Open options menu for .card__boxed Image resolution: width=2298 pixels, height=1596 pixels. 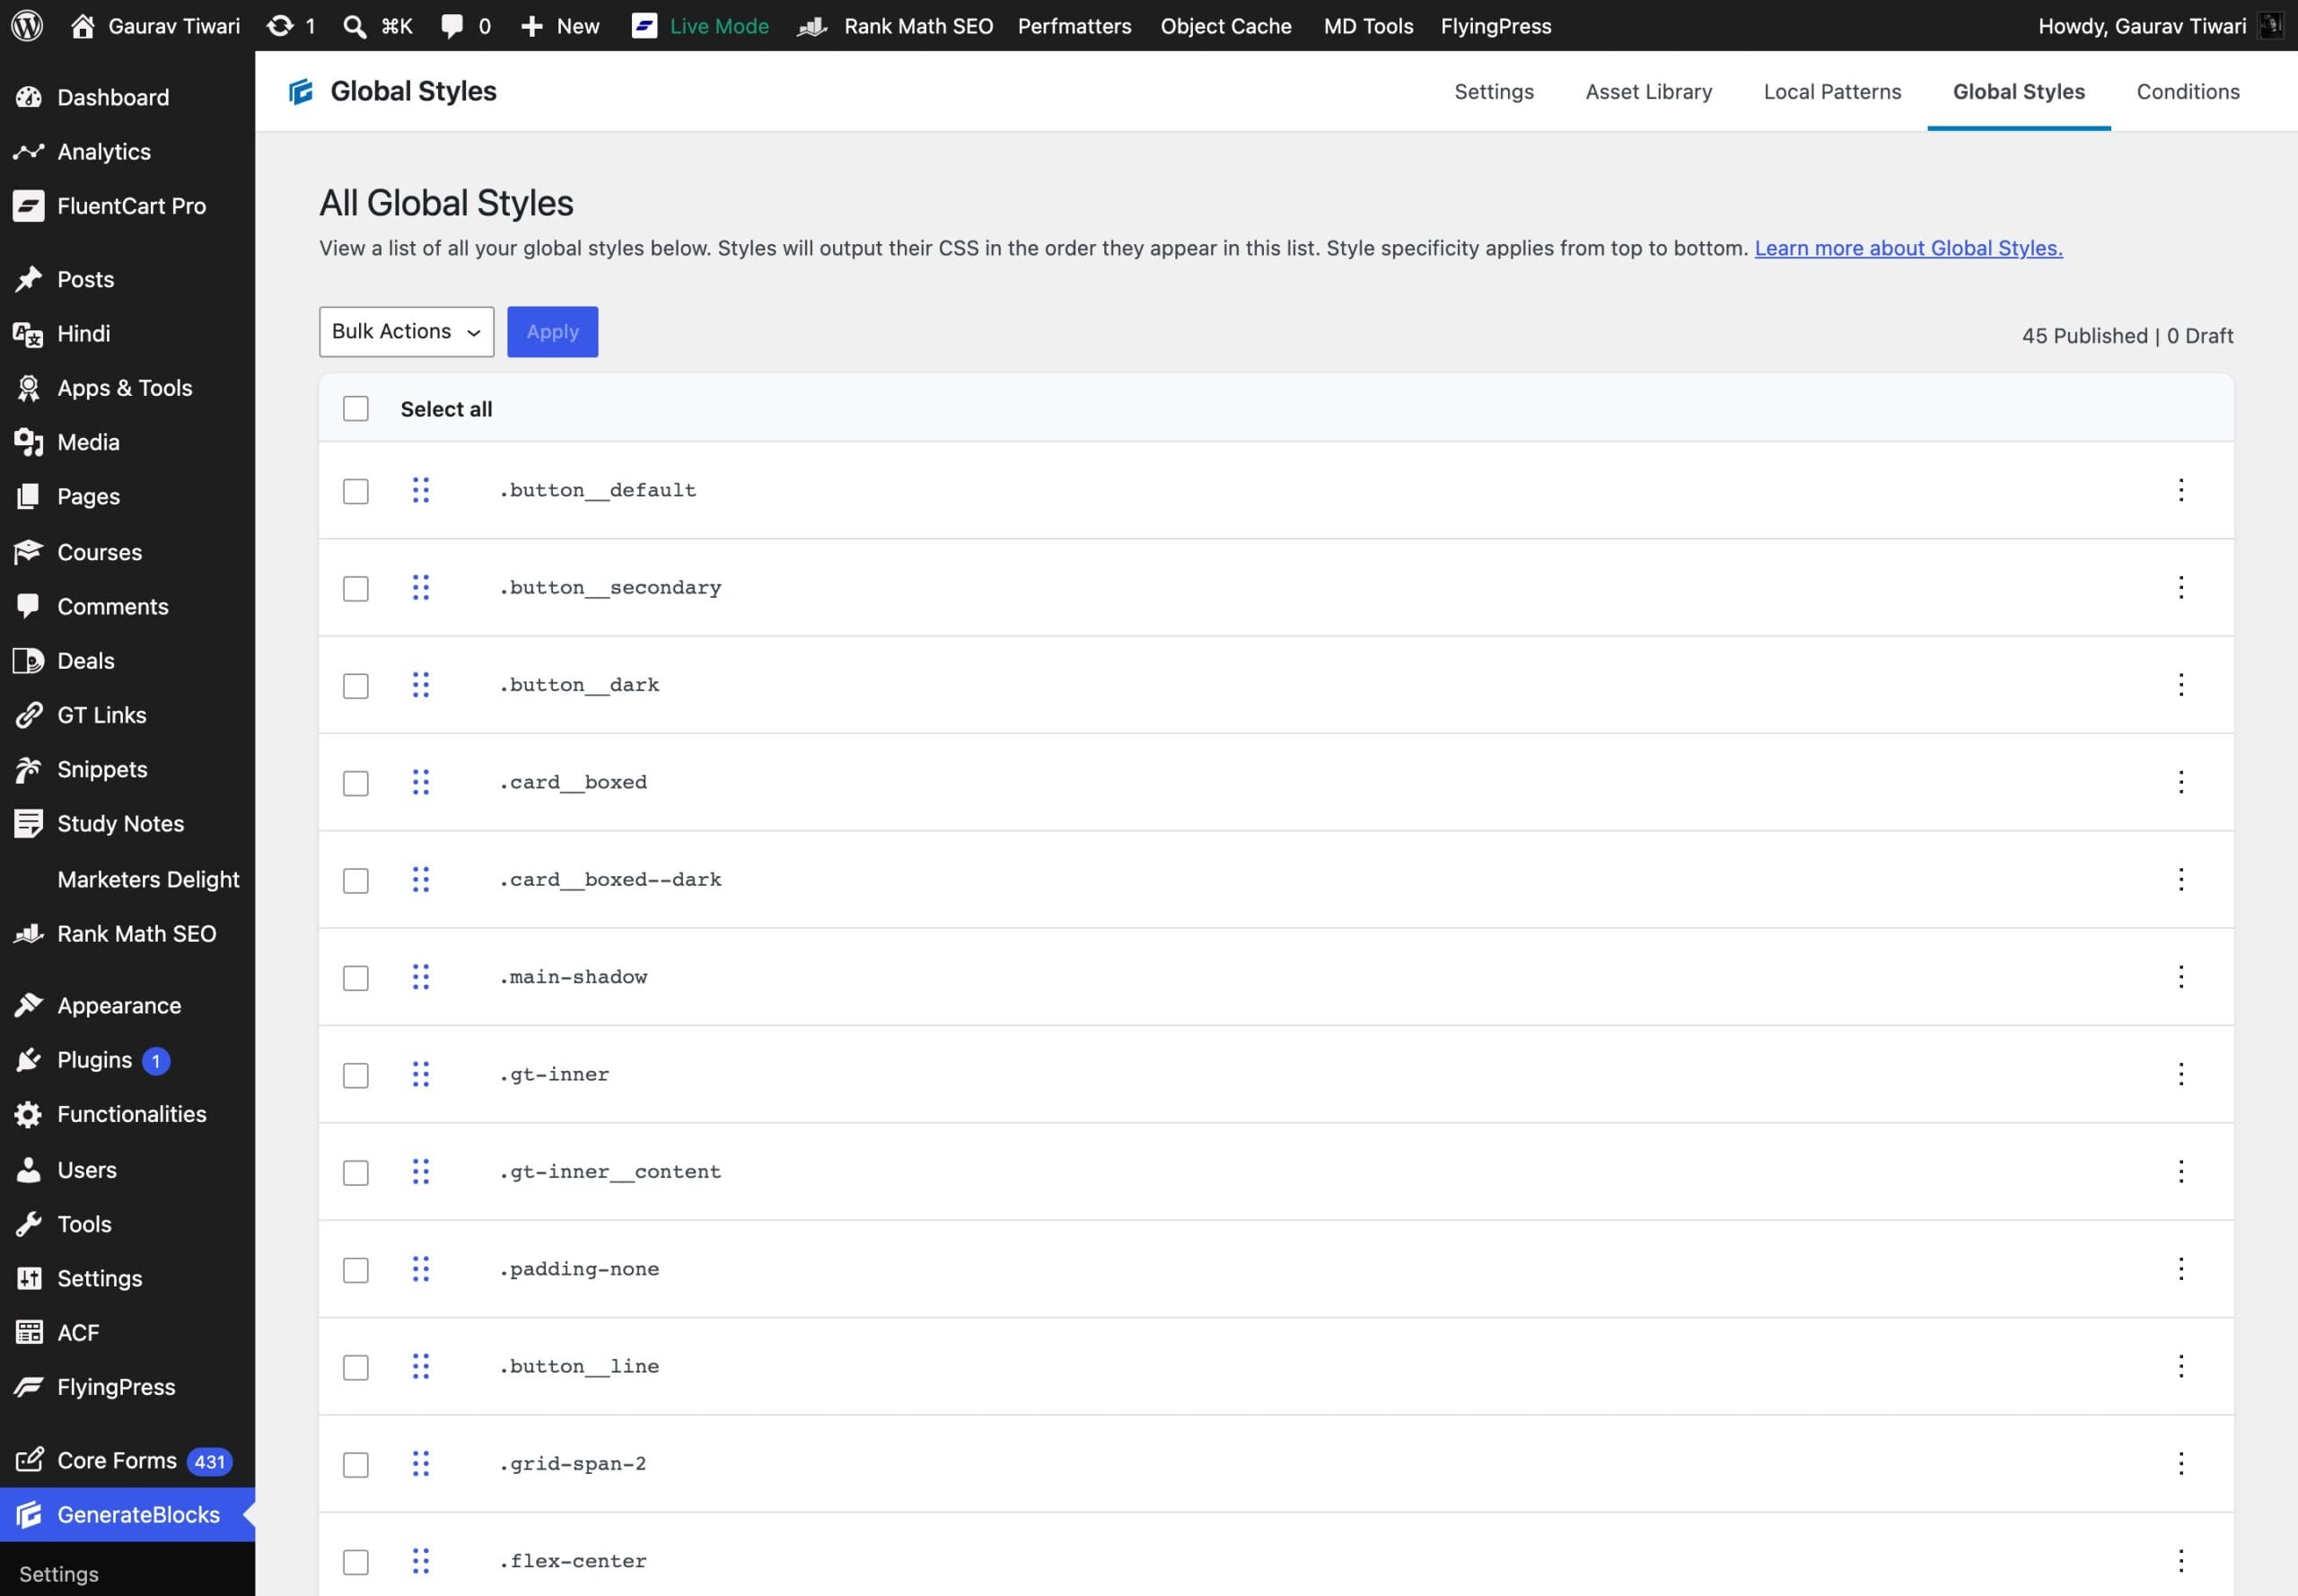pyautogui.click(x=2181, y=782)
